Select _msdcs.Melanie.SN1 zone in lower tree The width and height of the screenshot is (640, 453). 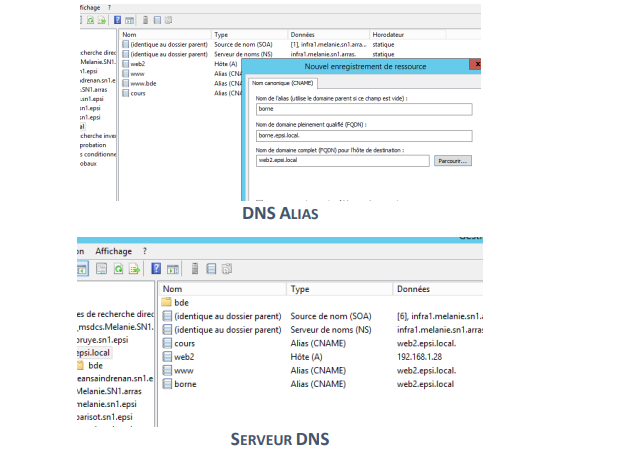[x=115, y=327]
